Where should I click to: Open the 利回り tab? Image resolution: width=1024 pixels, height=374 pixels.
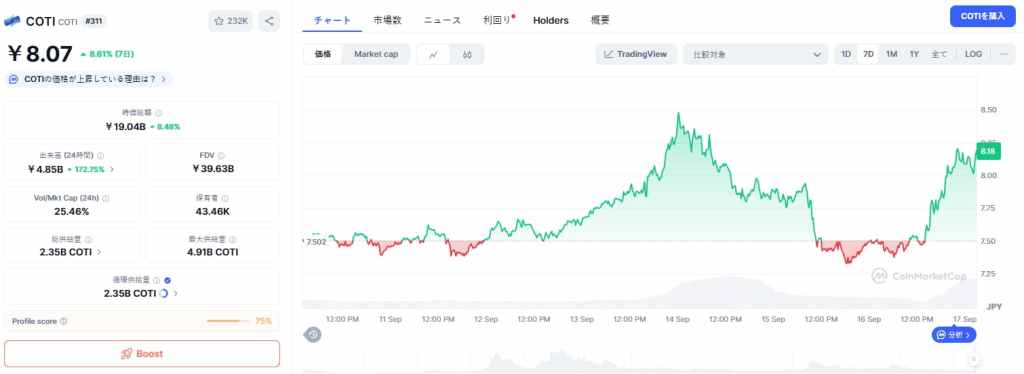pos(498,20)
